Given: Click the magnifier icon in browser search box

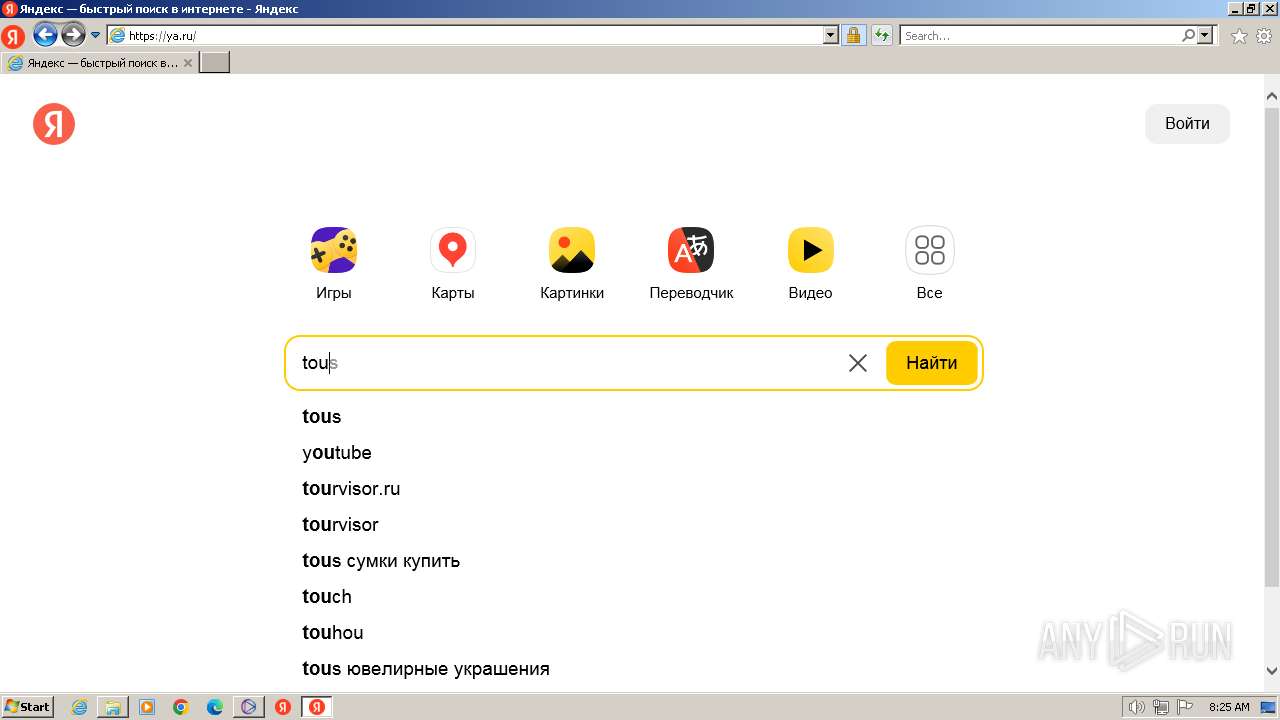Looking at the screenshot, I should pyautogui.click(x=1188, y=35).
